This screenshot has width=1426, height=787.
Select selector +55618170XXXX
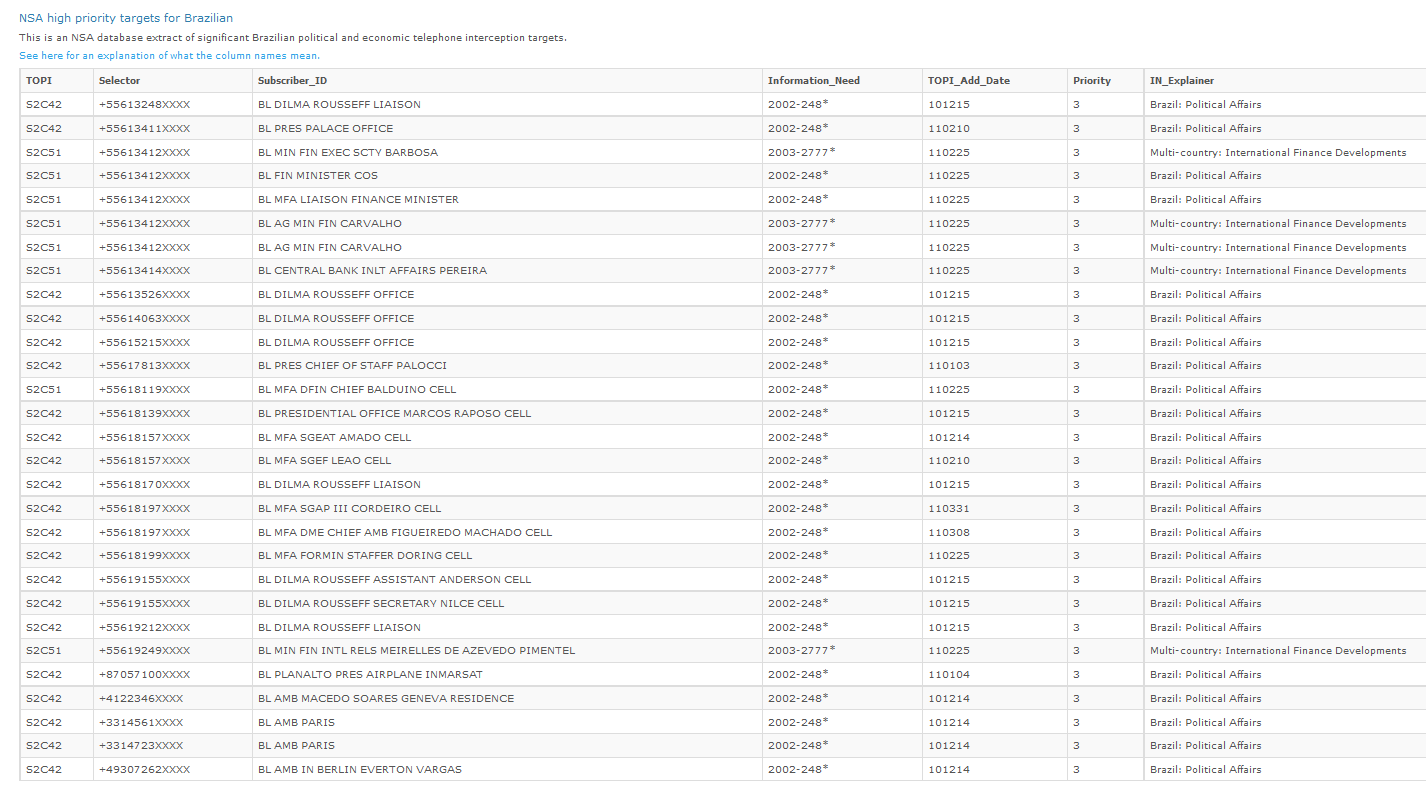click(x=171, y=485)
